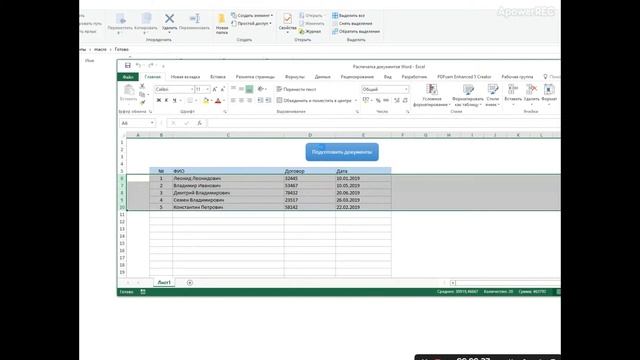The width and height of the screenshot is (640, 360).
Task: Center text horizontally in cell
Action: click(x=241, y=100)
